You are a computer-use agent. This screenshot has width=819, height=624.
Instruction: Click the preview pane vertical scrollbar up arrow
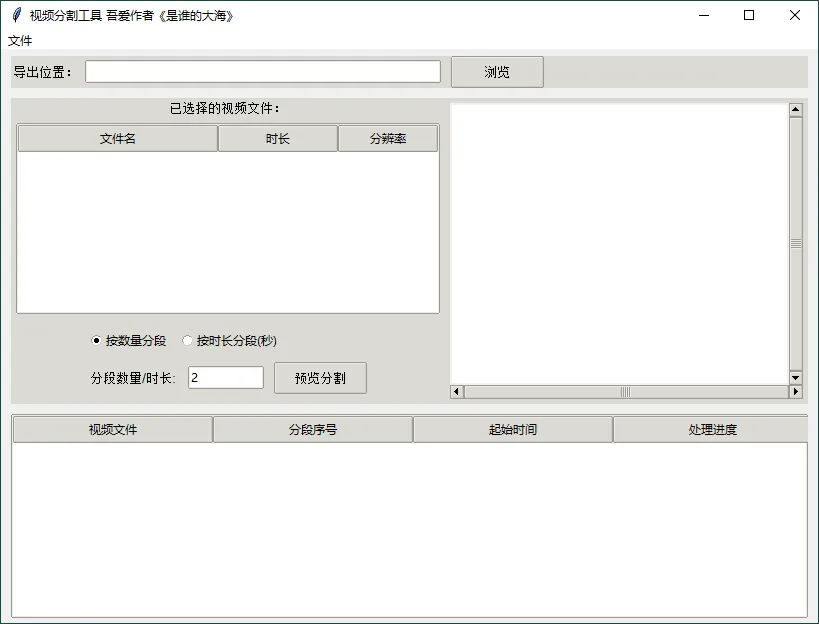tap(796, 108)
